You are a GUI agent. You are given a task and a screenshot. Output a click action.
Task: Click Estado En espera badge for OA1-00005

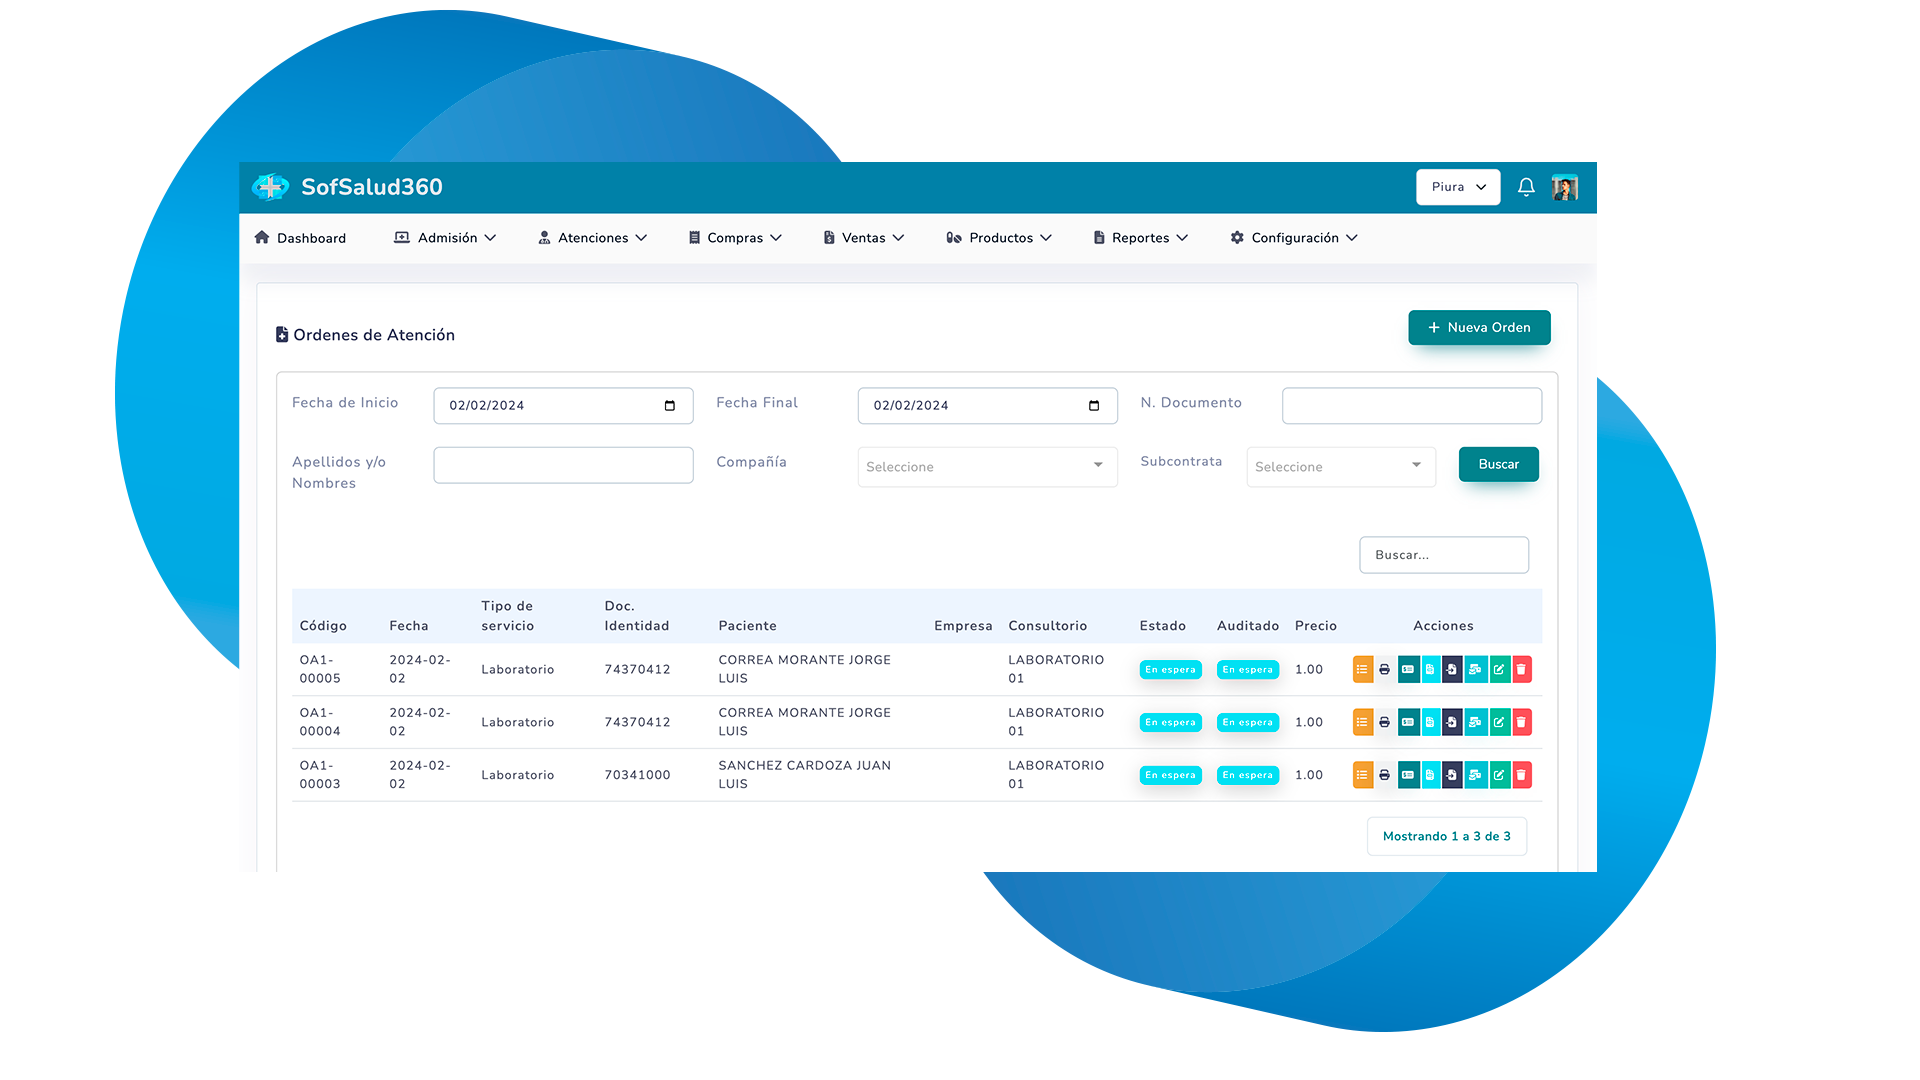click(1170, 669)
